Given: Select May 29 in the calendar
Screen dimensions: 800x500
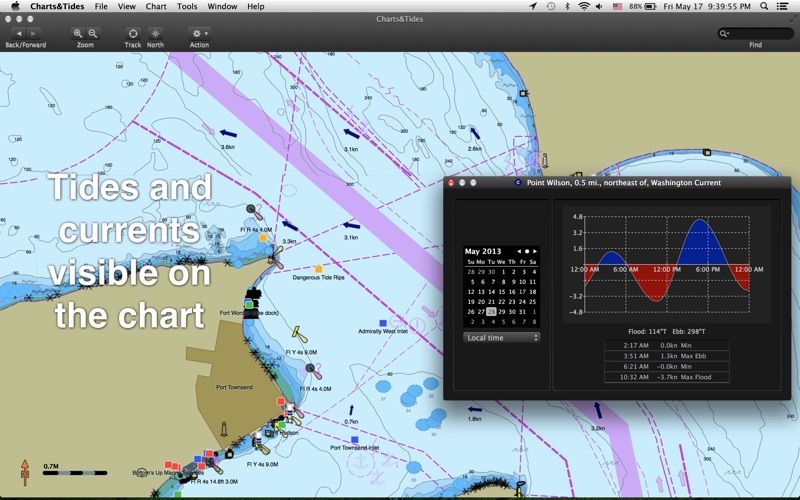Looking at the screenshot, I should [502, 312].
